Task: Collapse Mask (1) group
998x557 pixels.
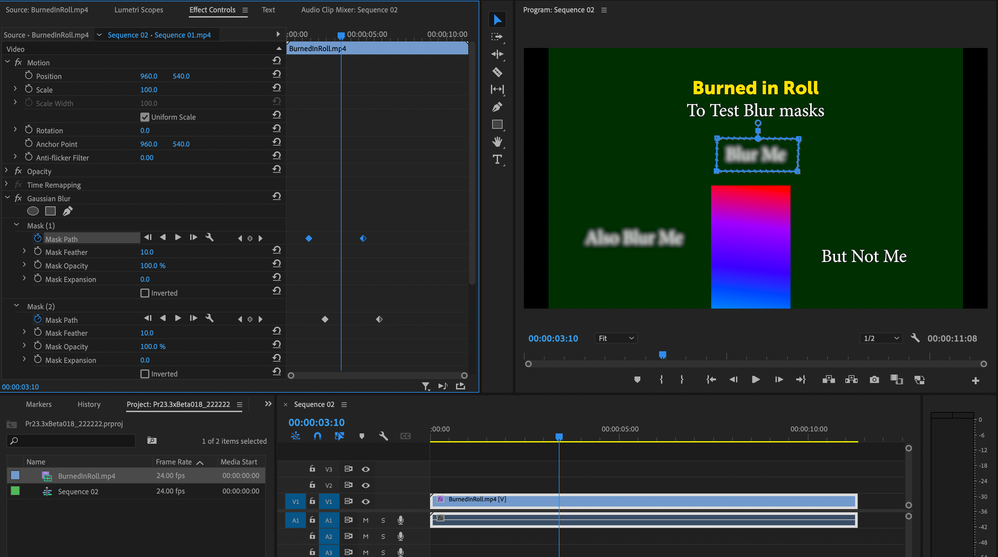Action: click(x=17, y=225)
